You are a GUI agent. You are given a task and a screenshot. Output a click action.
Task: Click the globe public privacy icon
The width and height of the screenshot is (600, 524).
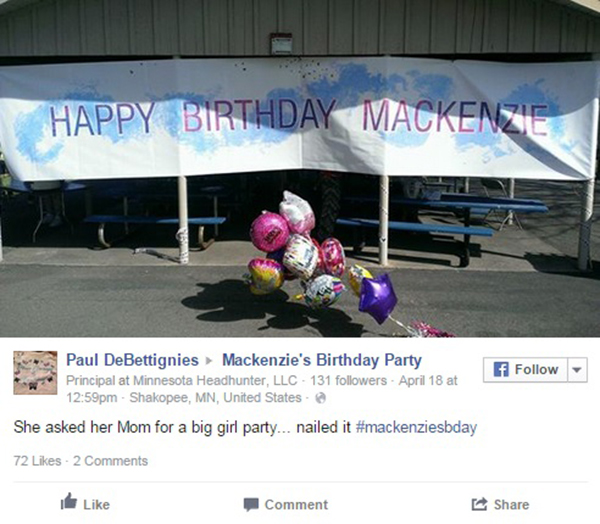pos(320,398)
